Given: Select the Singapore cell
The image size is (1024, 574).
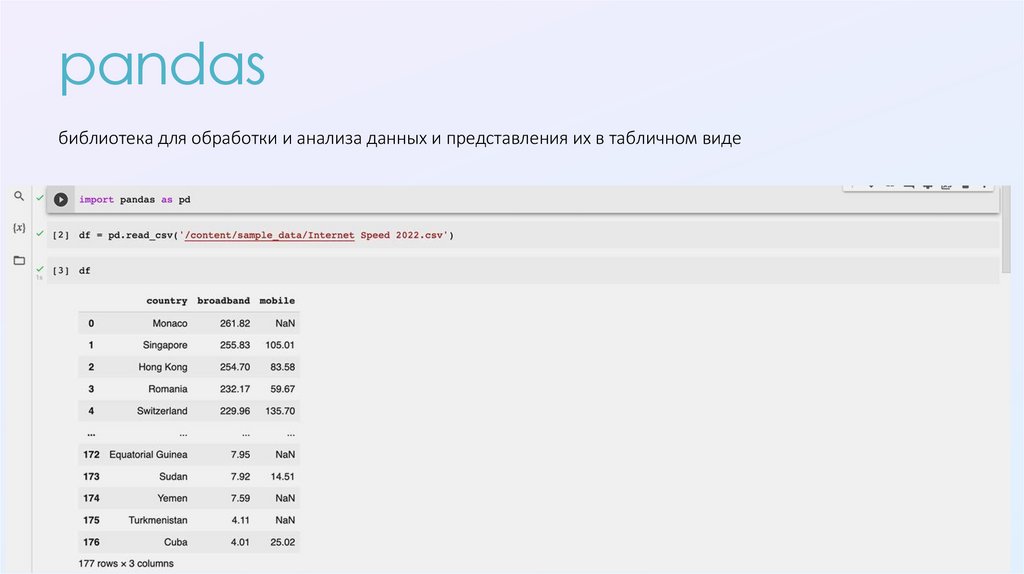Looking at the screenshot, I should tap(165, 345).
